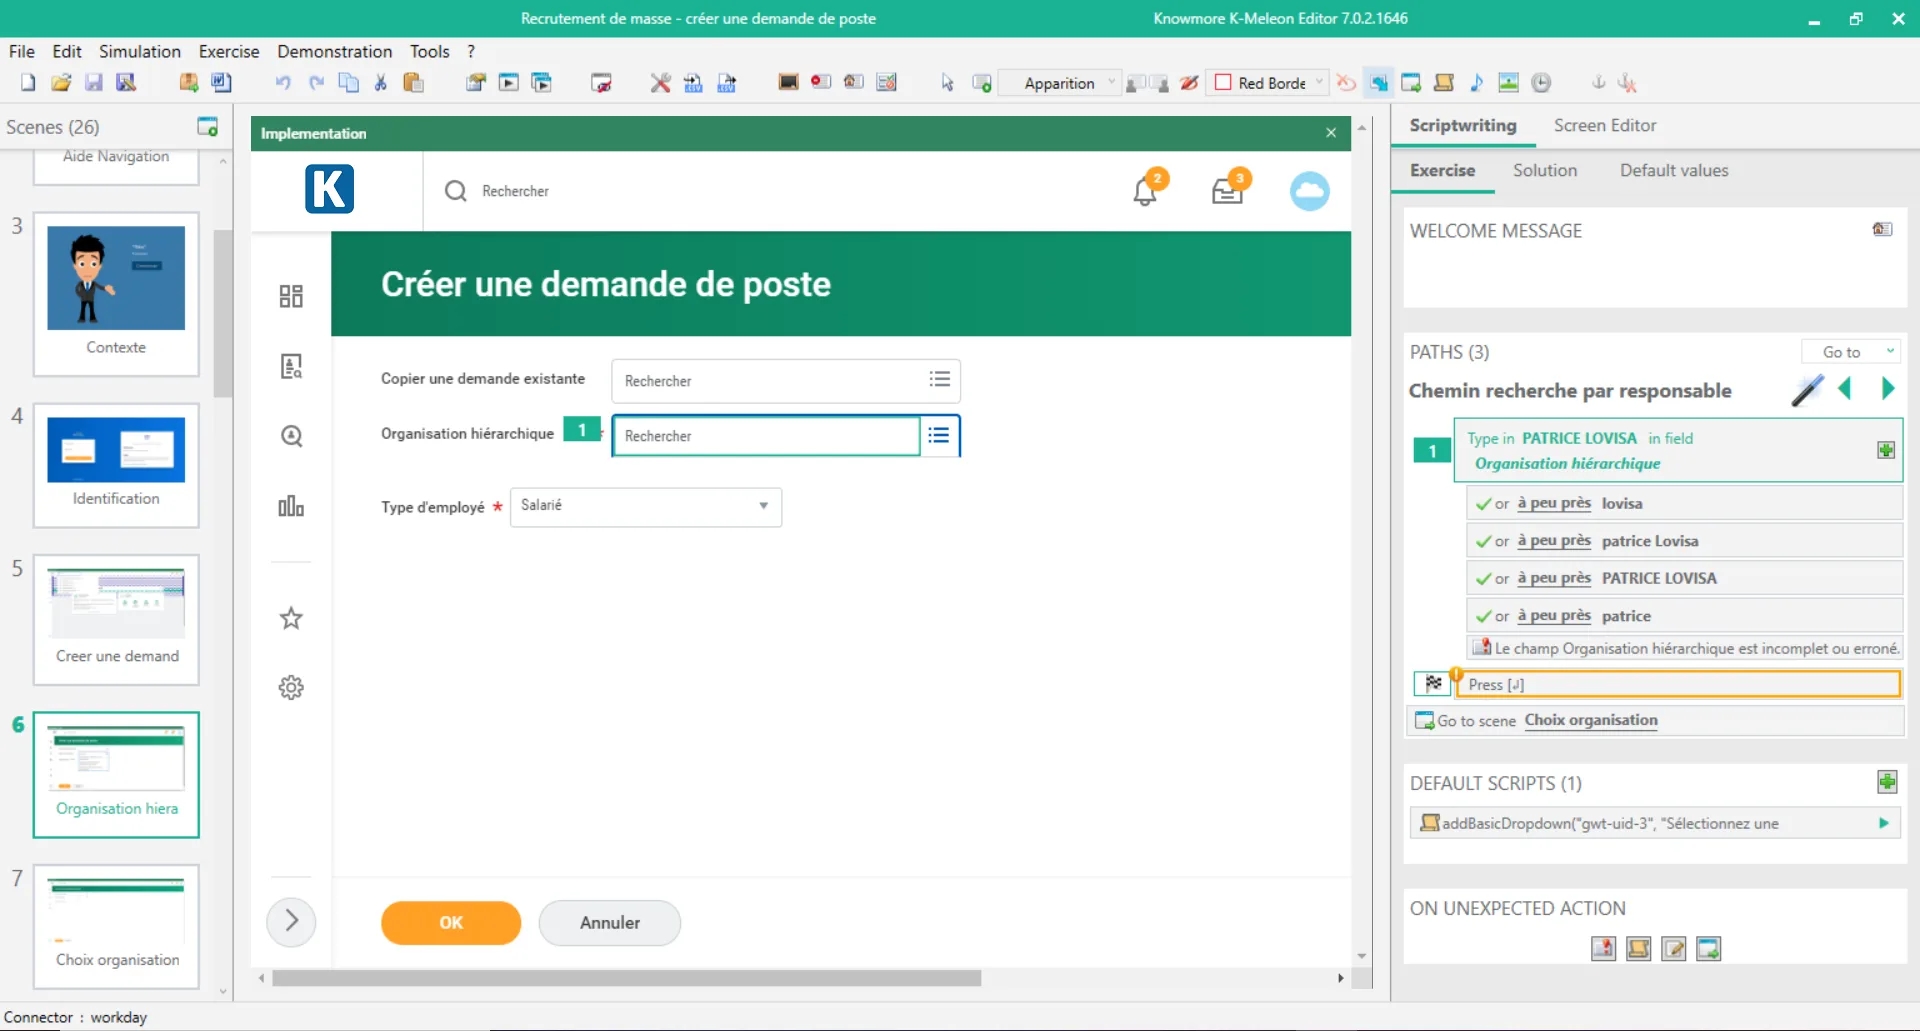Image resolution: width=1920 pixels, height=1031 pixels.
Task: Select the Identification scene thumbnail
Action: [116, 464]
